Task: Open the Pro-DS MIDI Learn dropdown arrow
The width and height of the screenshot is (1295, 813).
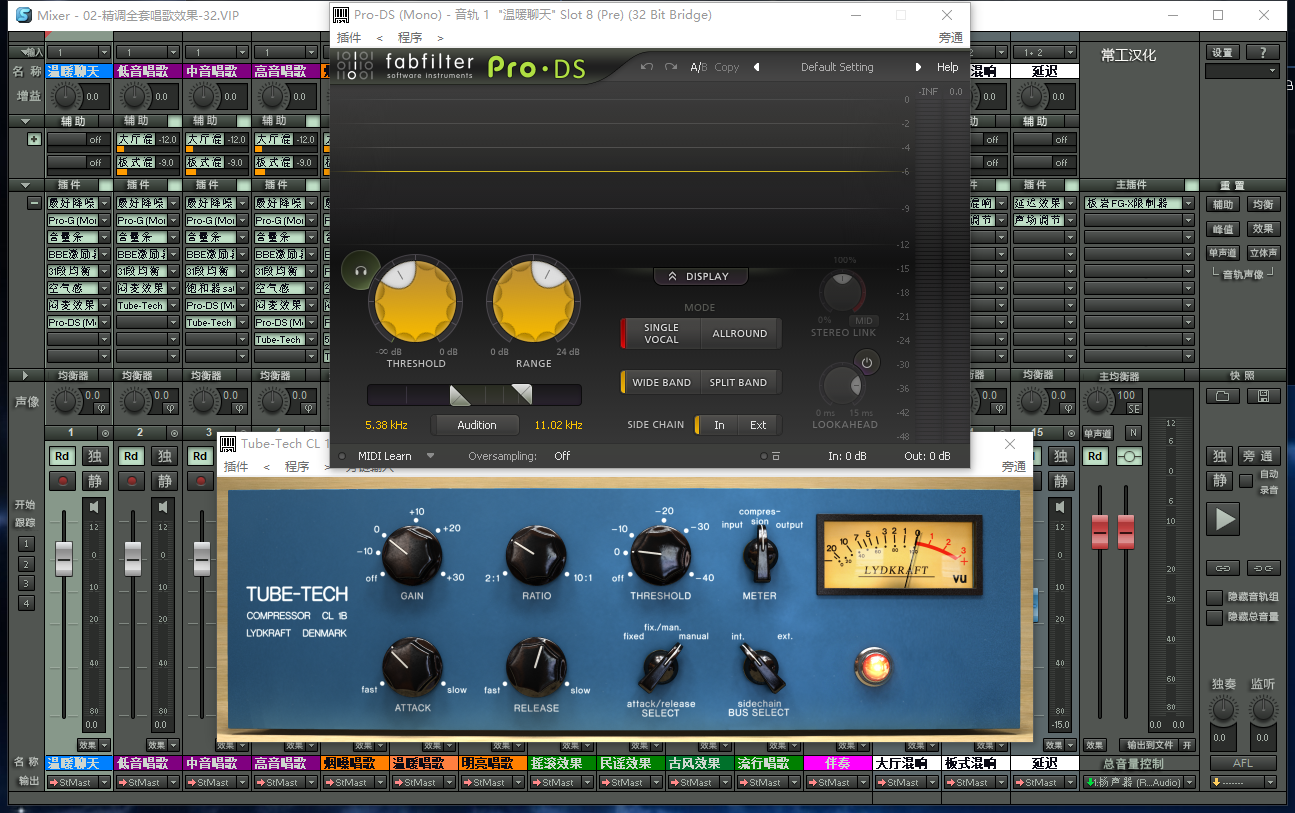Action: point(431,455)
